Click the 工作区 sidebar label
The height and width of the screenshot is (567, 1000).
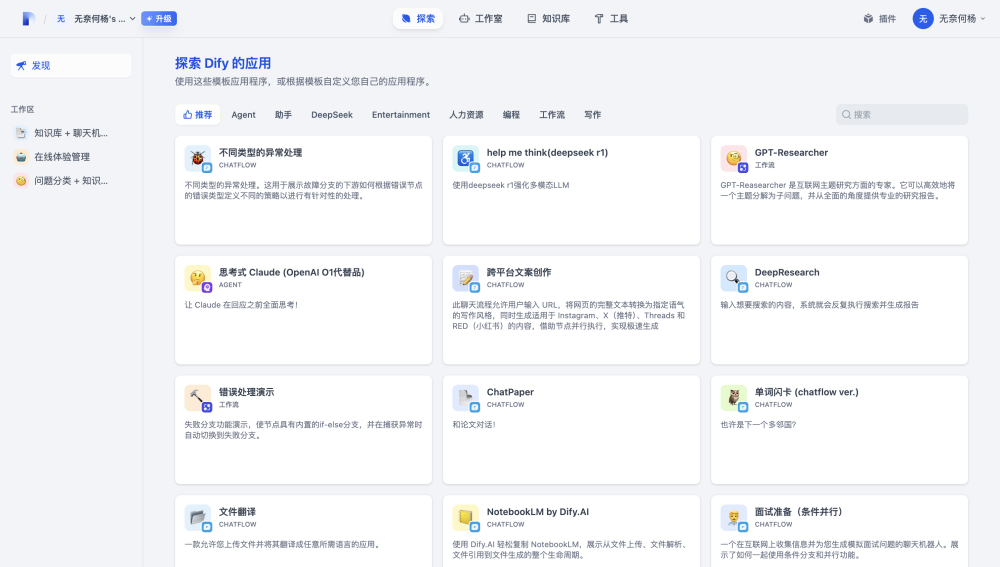tap(22, 110)
